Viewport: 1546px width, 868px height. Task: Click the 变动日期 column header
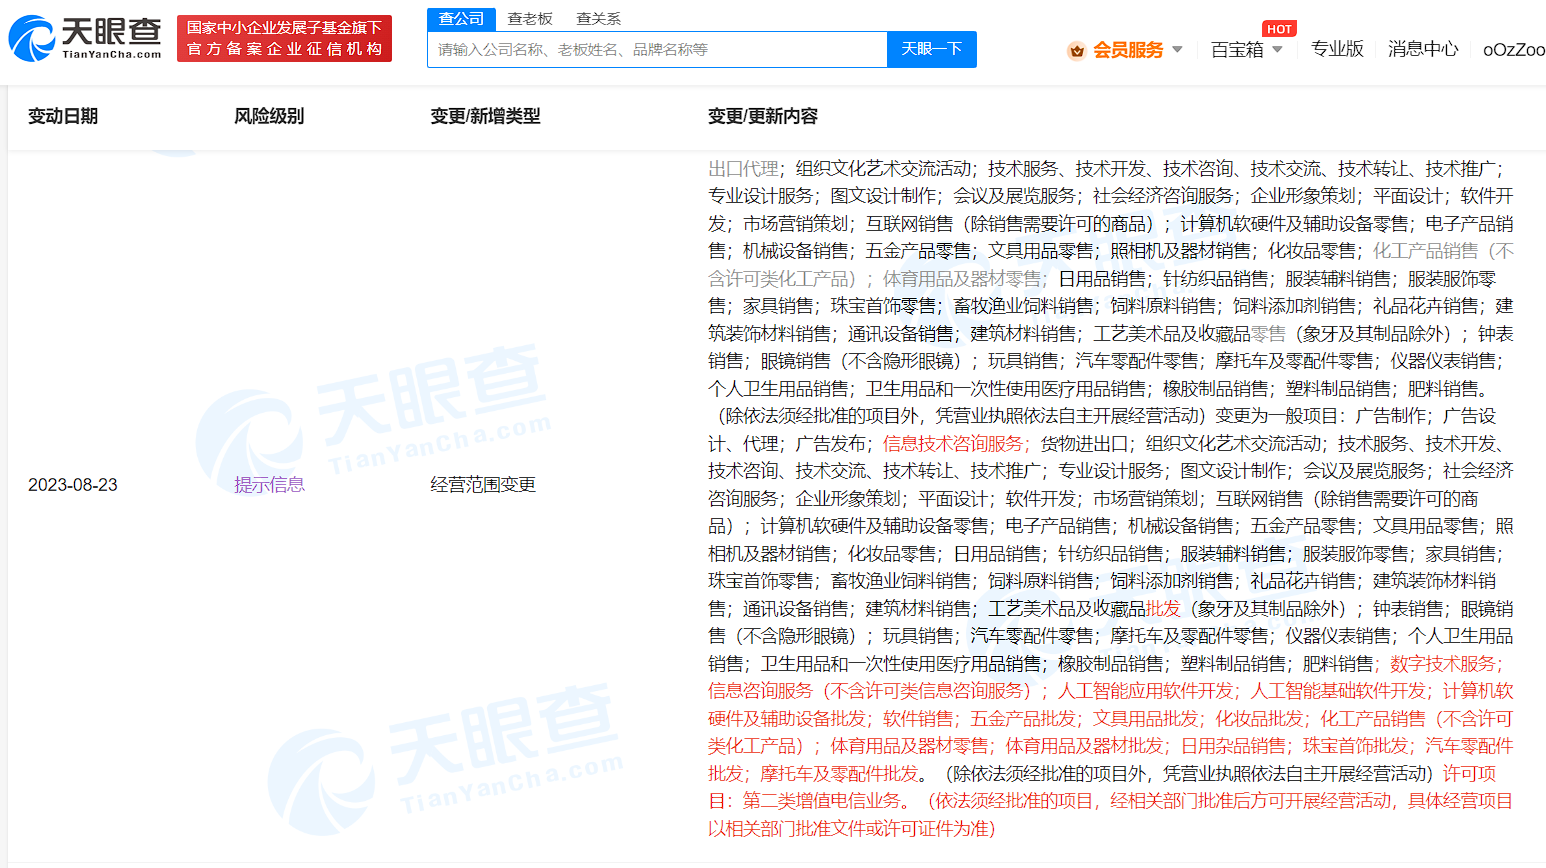click(63, 116)
